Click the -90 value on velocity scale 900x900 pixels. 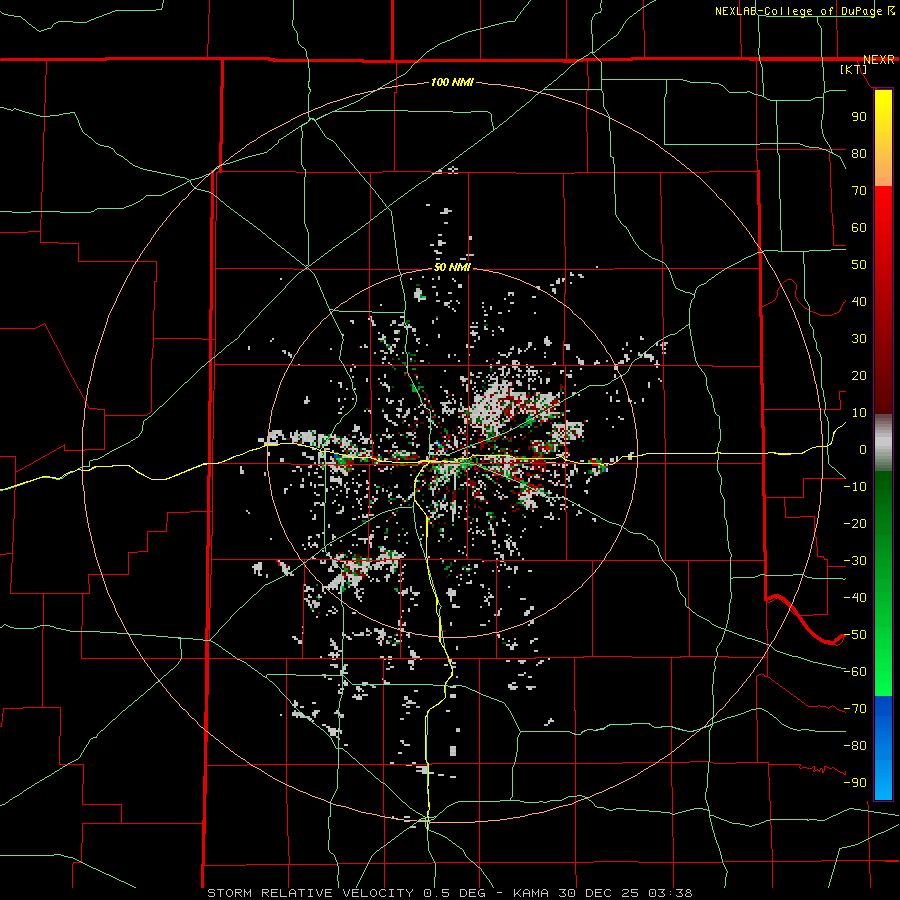click(855, 783)
